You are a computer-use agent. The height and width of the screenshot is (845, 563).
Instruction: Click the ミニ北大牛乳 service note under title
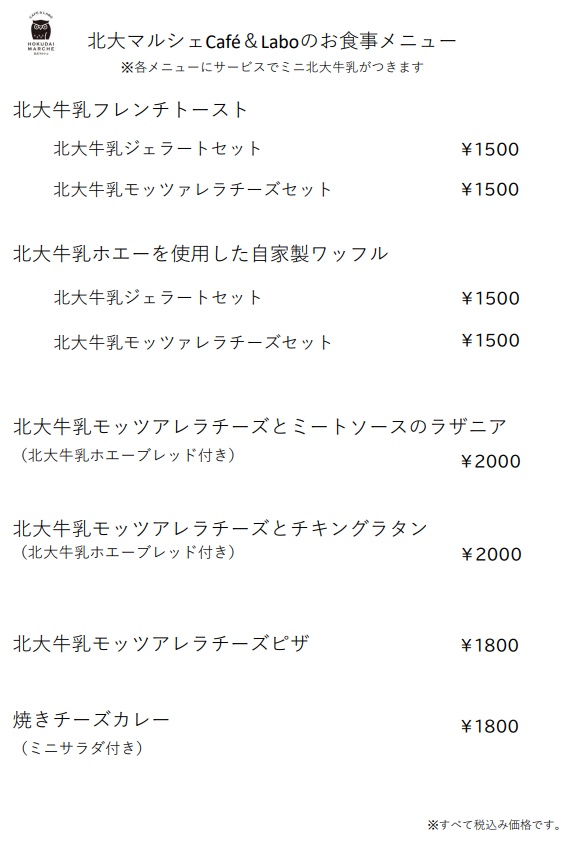[x=272, y=67]
